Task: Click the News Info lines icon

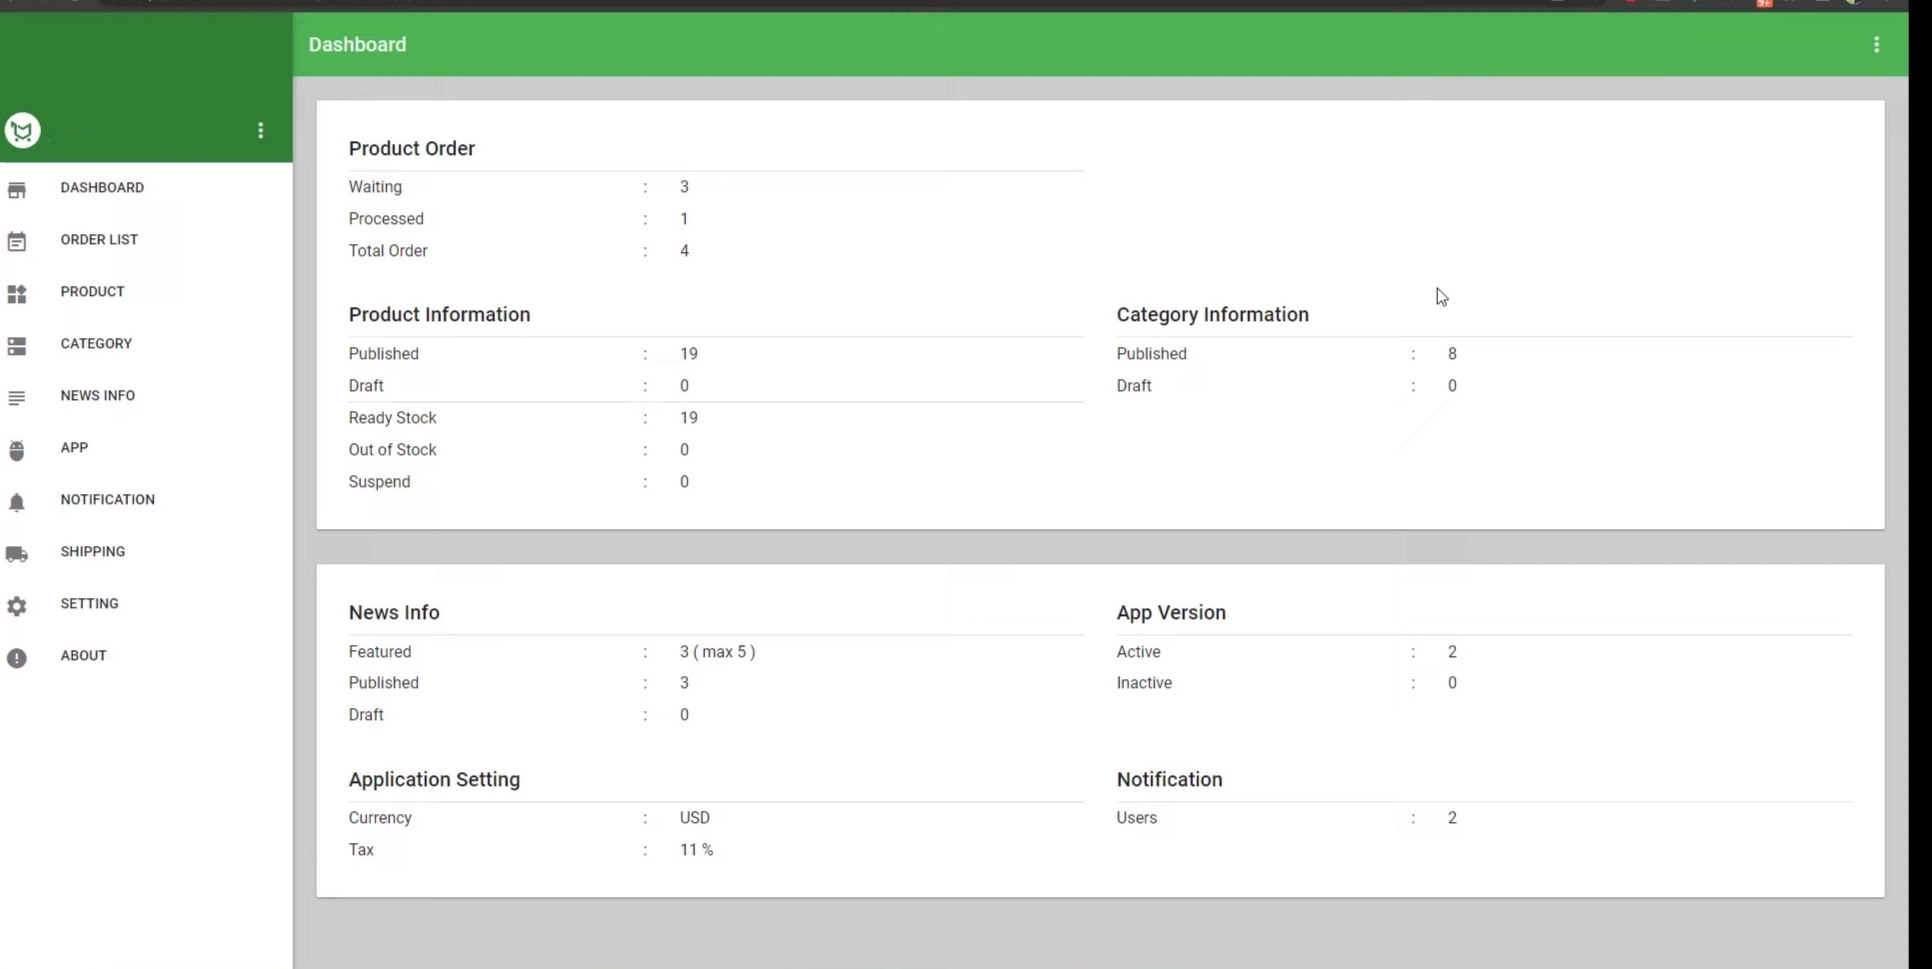Action: (17, 398)
